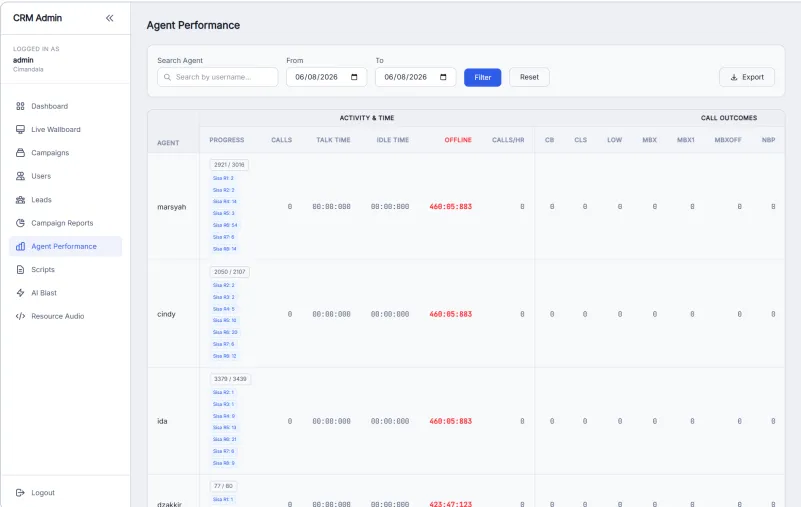Click the MBX1 column header
The image size is (801, 507).
click(686, 140)
